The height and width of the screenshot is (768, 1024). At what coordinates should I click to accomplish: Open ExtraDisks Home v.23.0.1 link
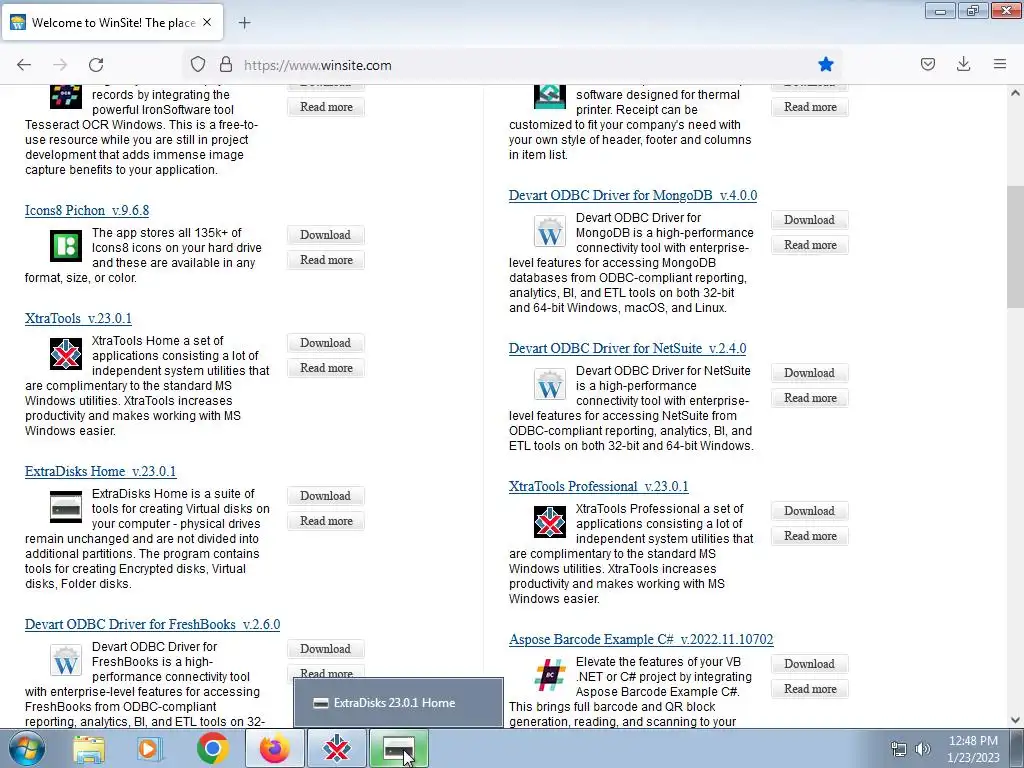click(x=101, y=471)
